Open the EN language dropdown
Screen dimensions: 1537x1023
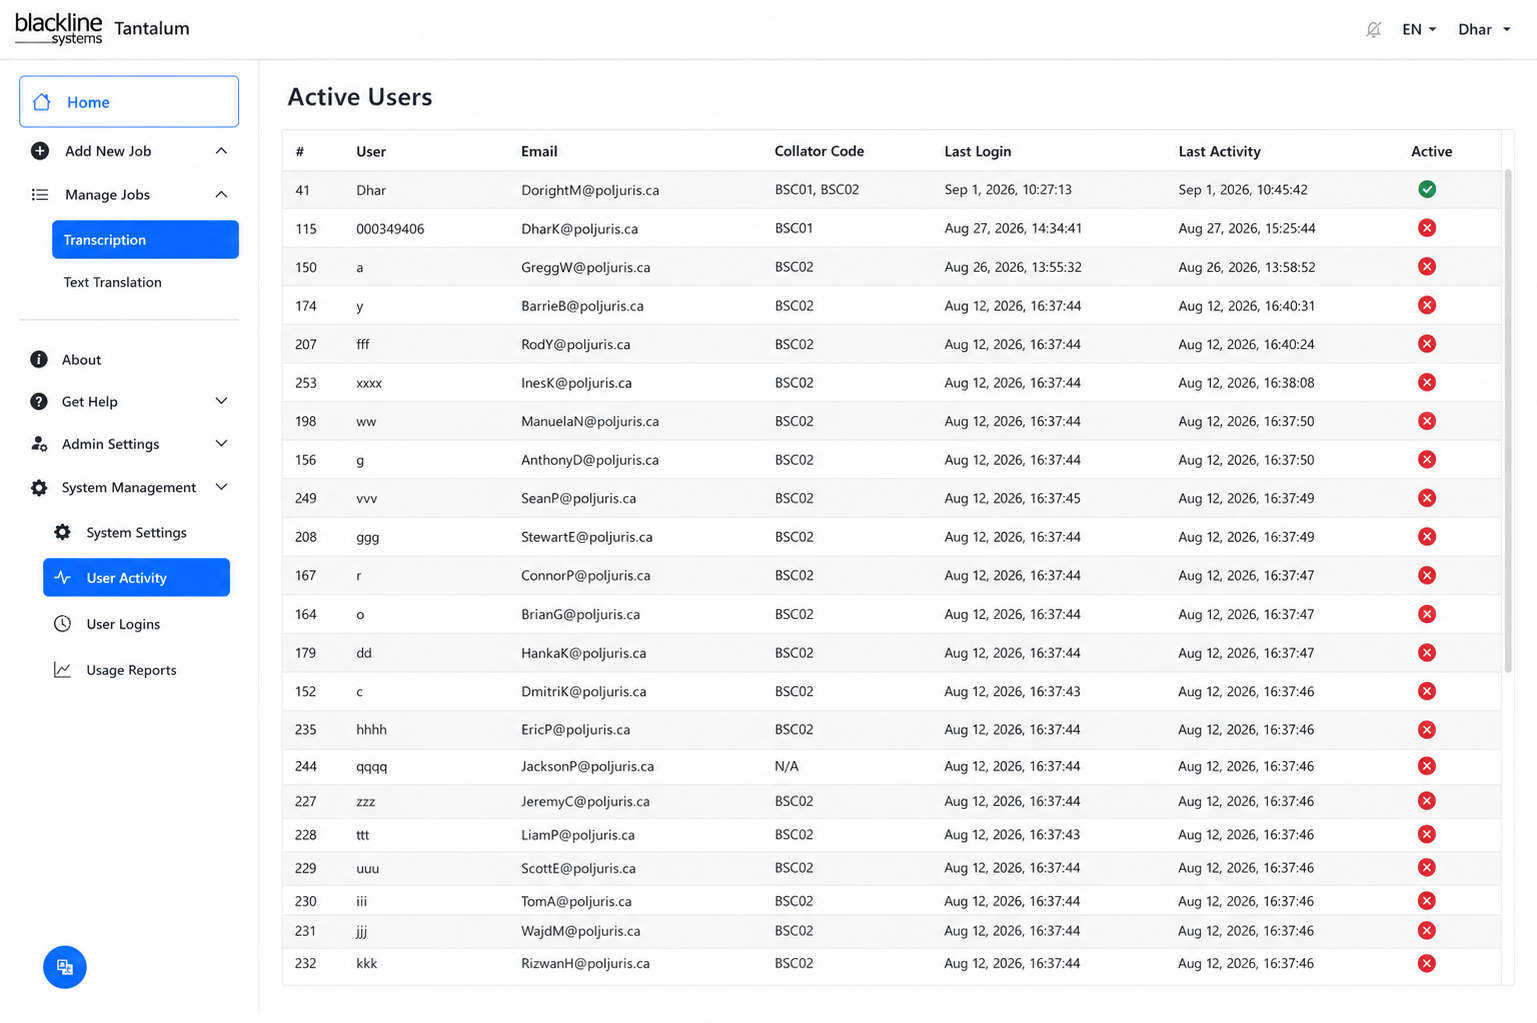click(1419, 30)
